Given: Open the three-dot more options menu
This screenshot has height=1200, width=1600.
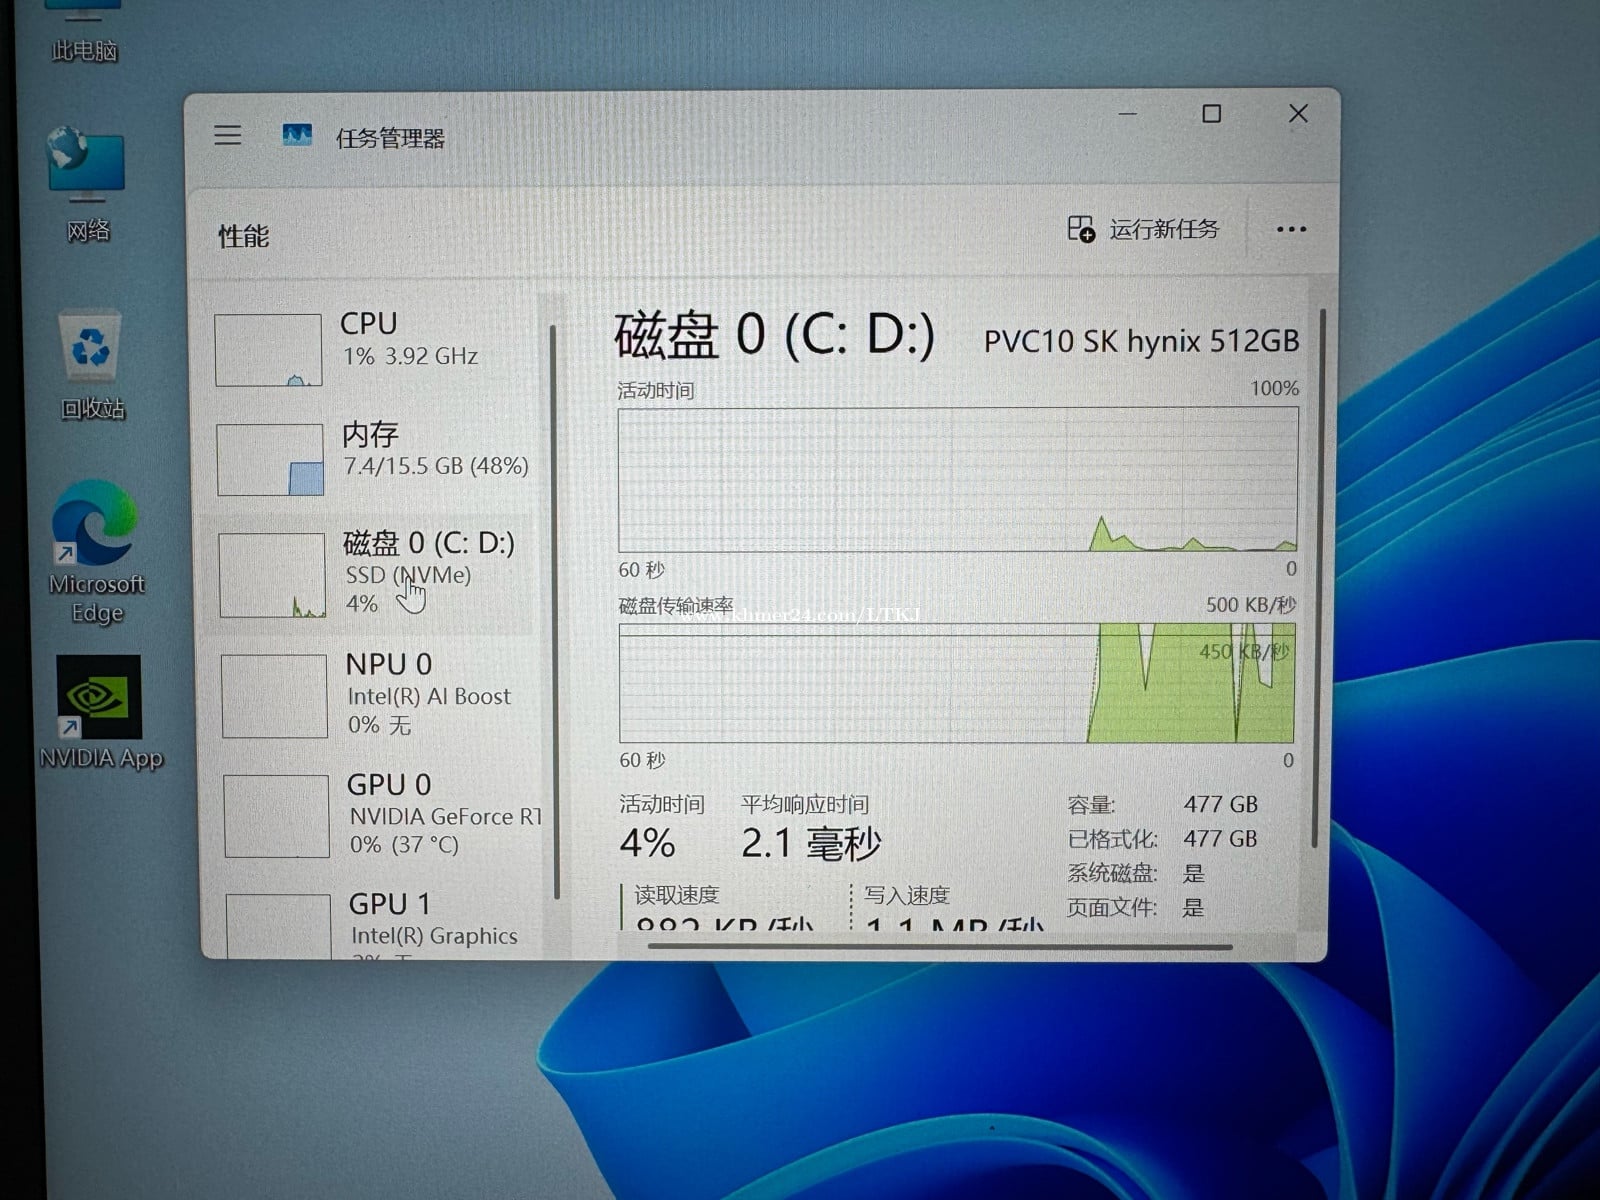Looking at the screenshot, I should tap(1291, 230).
